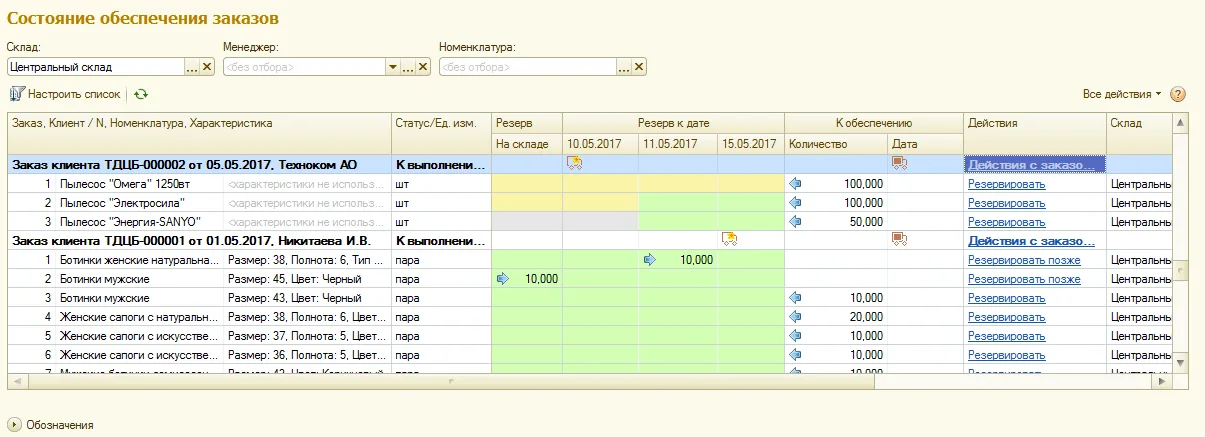Click arrow icon for Женские сапоги size 36 row
1205x437 pixels.
point(796,355)
